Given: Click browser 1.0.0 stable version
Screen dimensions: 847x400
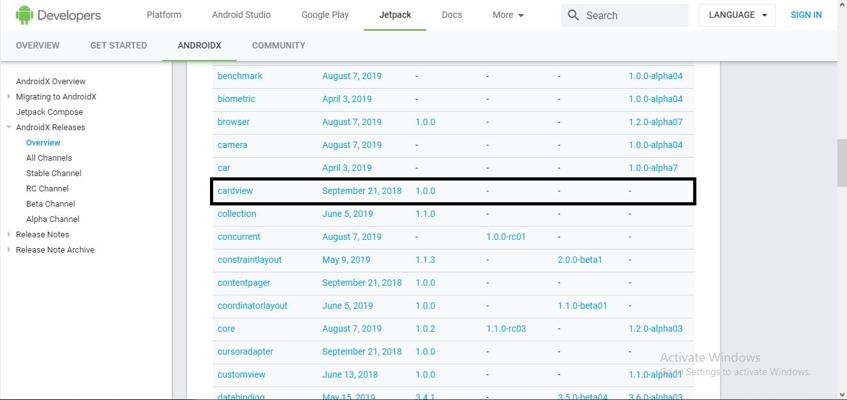Looking at the screenshot, I should pos(425,122).
